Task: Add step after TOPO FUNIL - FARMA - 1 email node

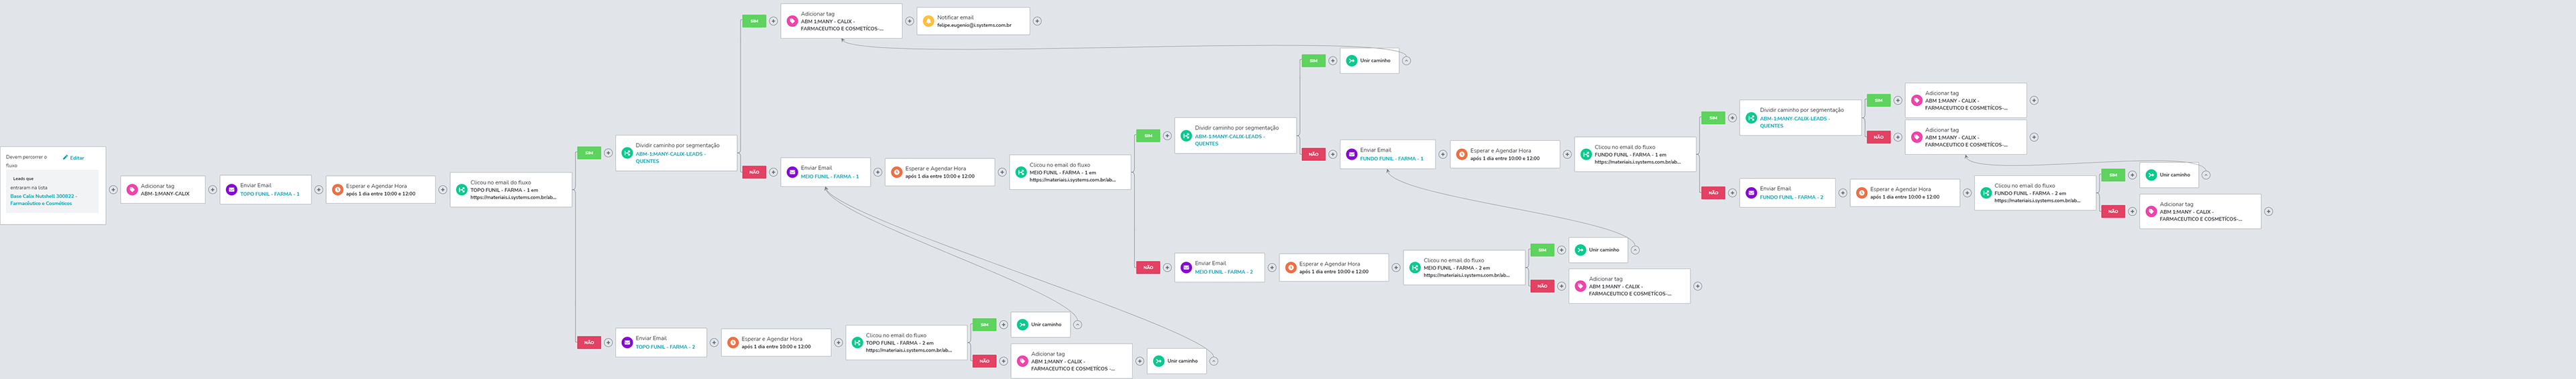Action: 319,190
